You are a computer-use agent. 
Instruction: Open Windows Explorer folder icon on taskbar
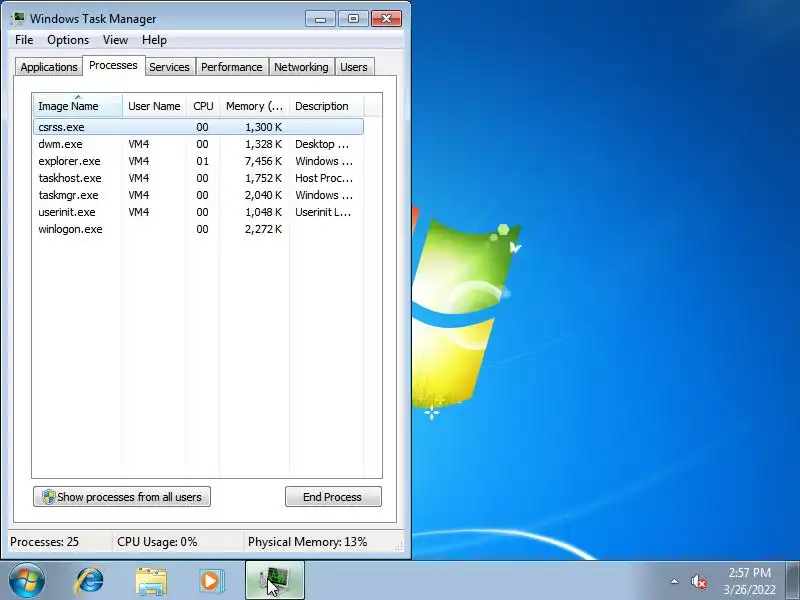pyautogui.click(x=151, y=581)
